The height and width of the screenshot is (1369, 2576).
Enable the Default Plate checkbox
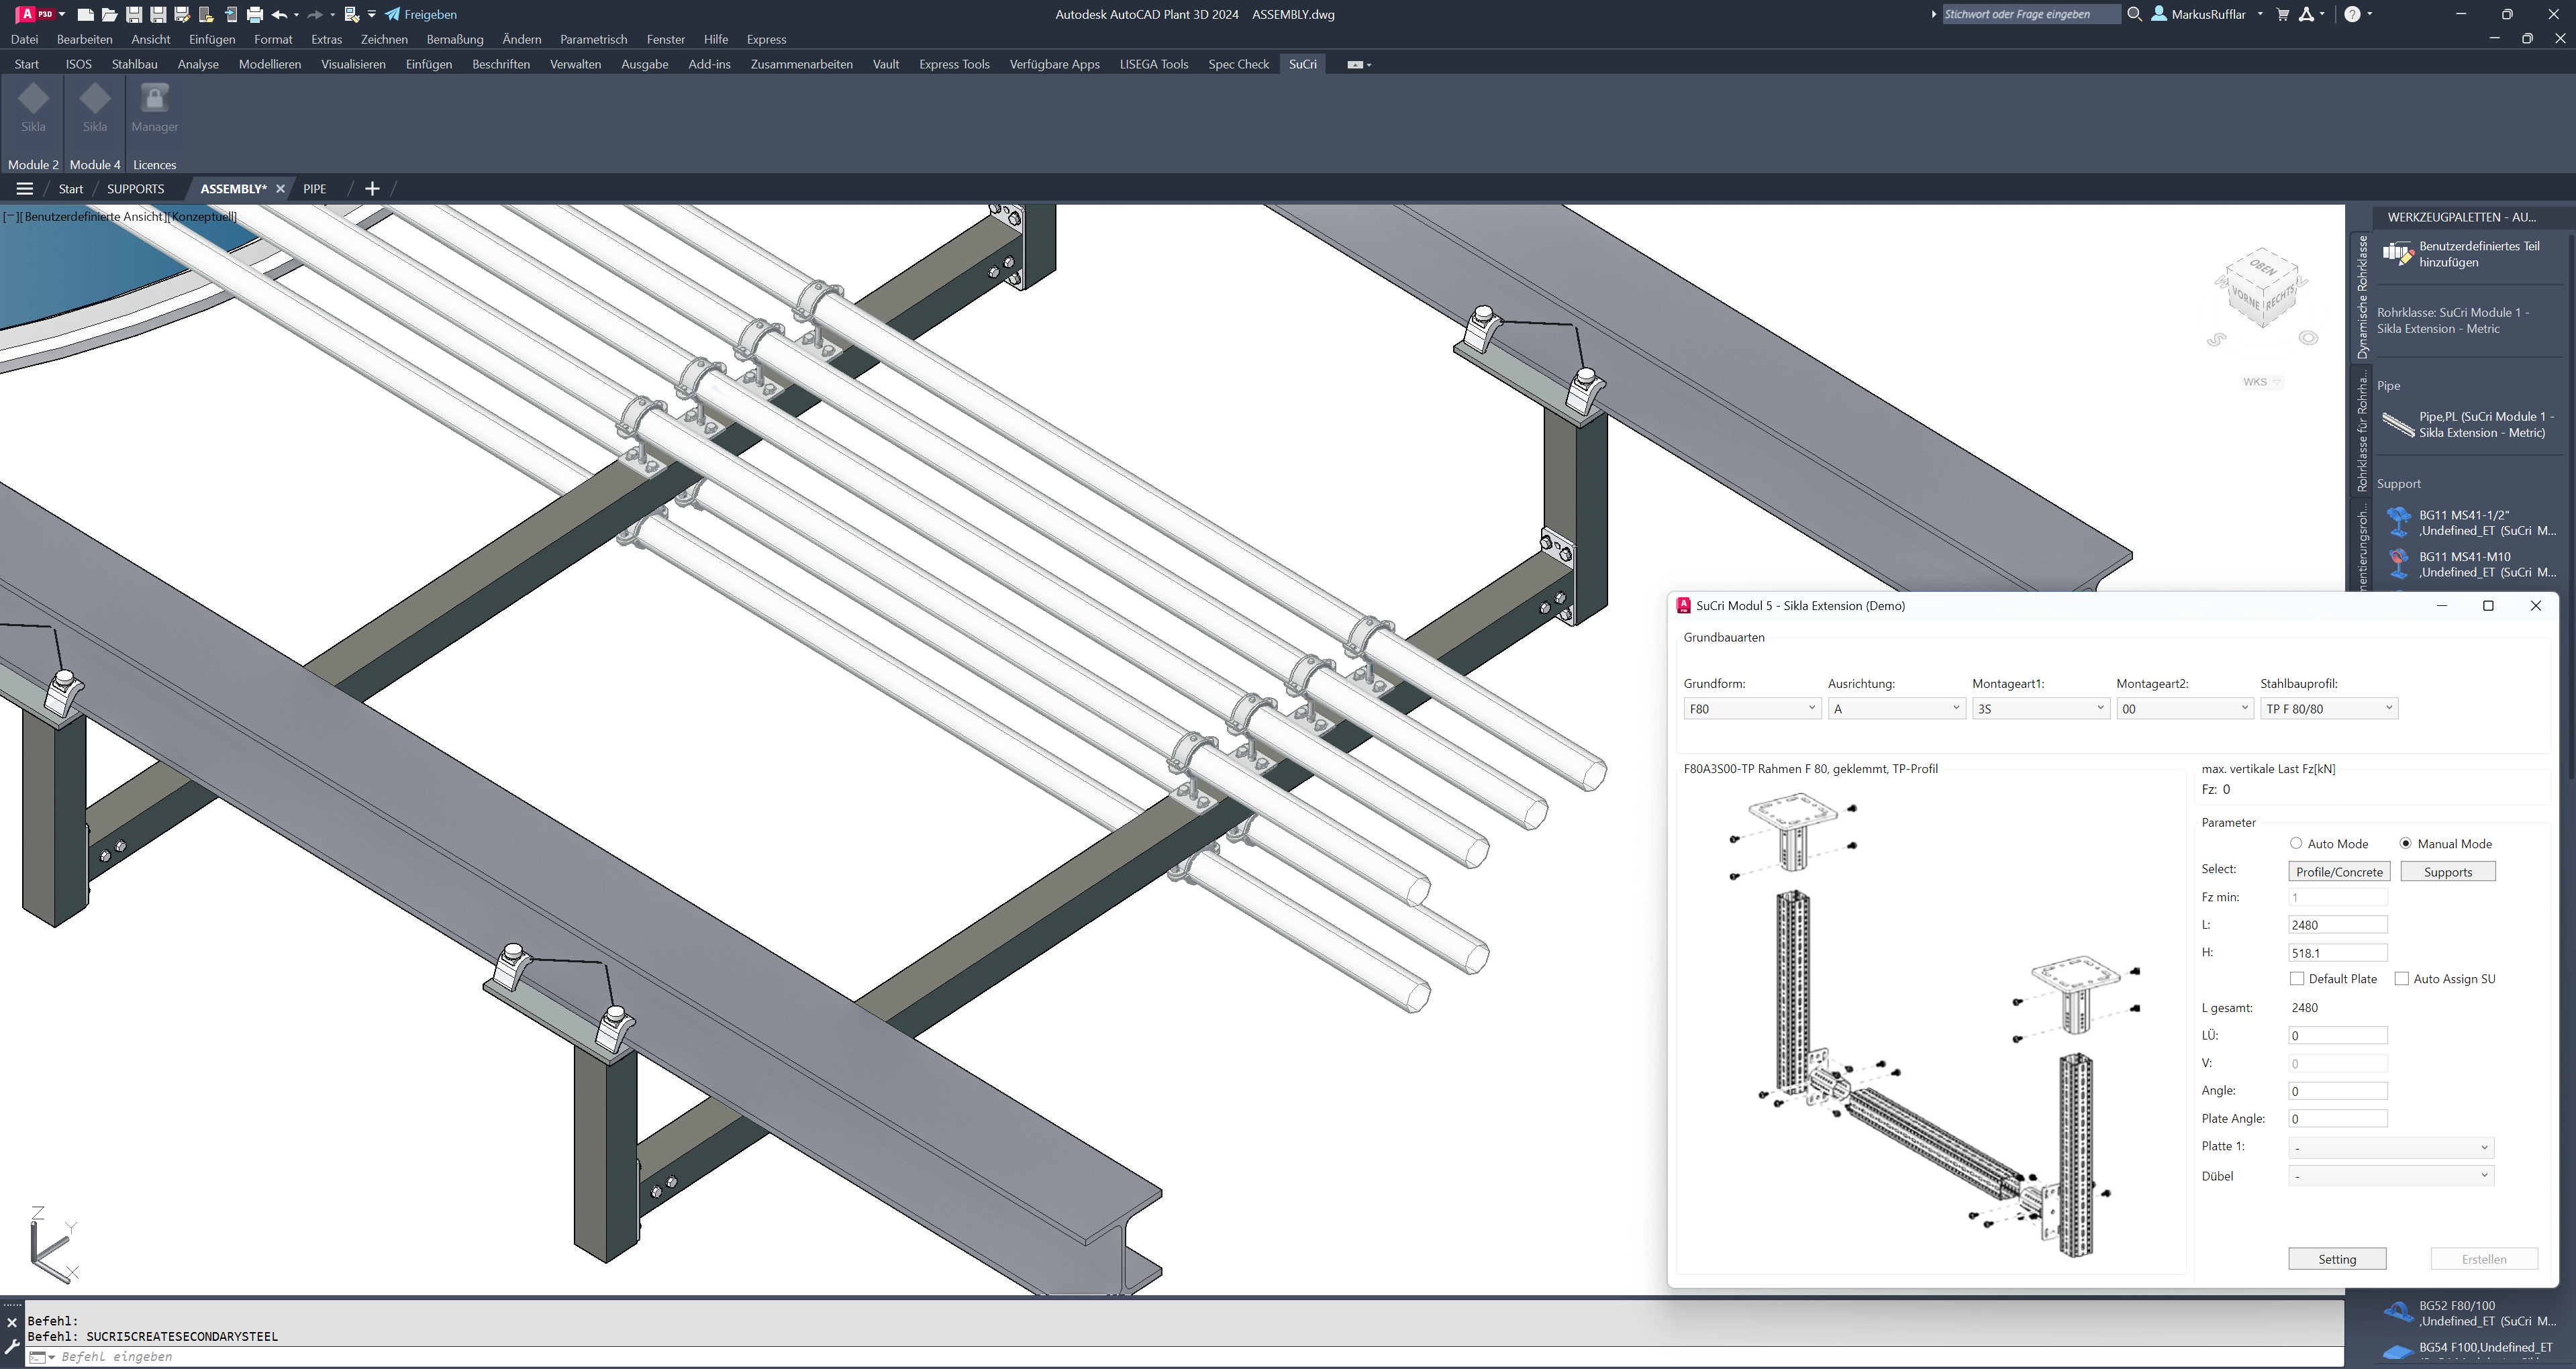tap(2297, 979)
